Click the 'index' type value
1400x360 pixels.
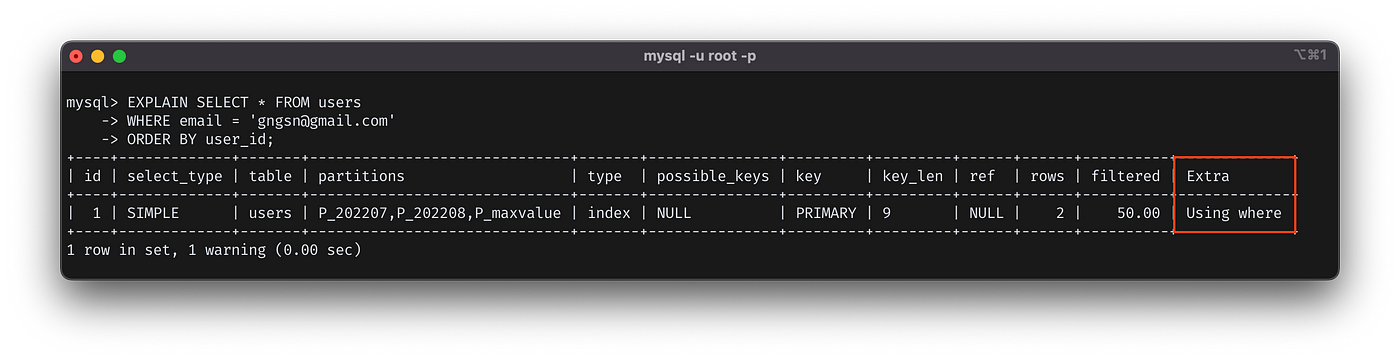[x=604, y=213]
